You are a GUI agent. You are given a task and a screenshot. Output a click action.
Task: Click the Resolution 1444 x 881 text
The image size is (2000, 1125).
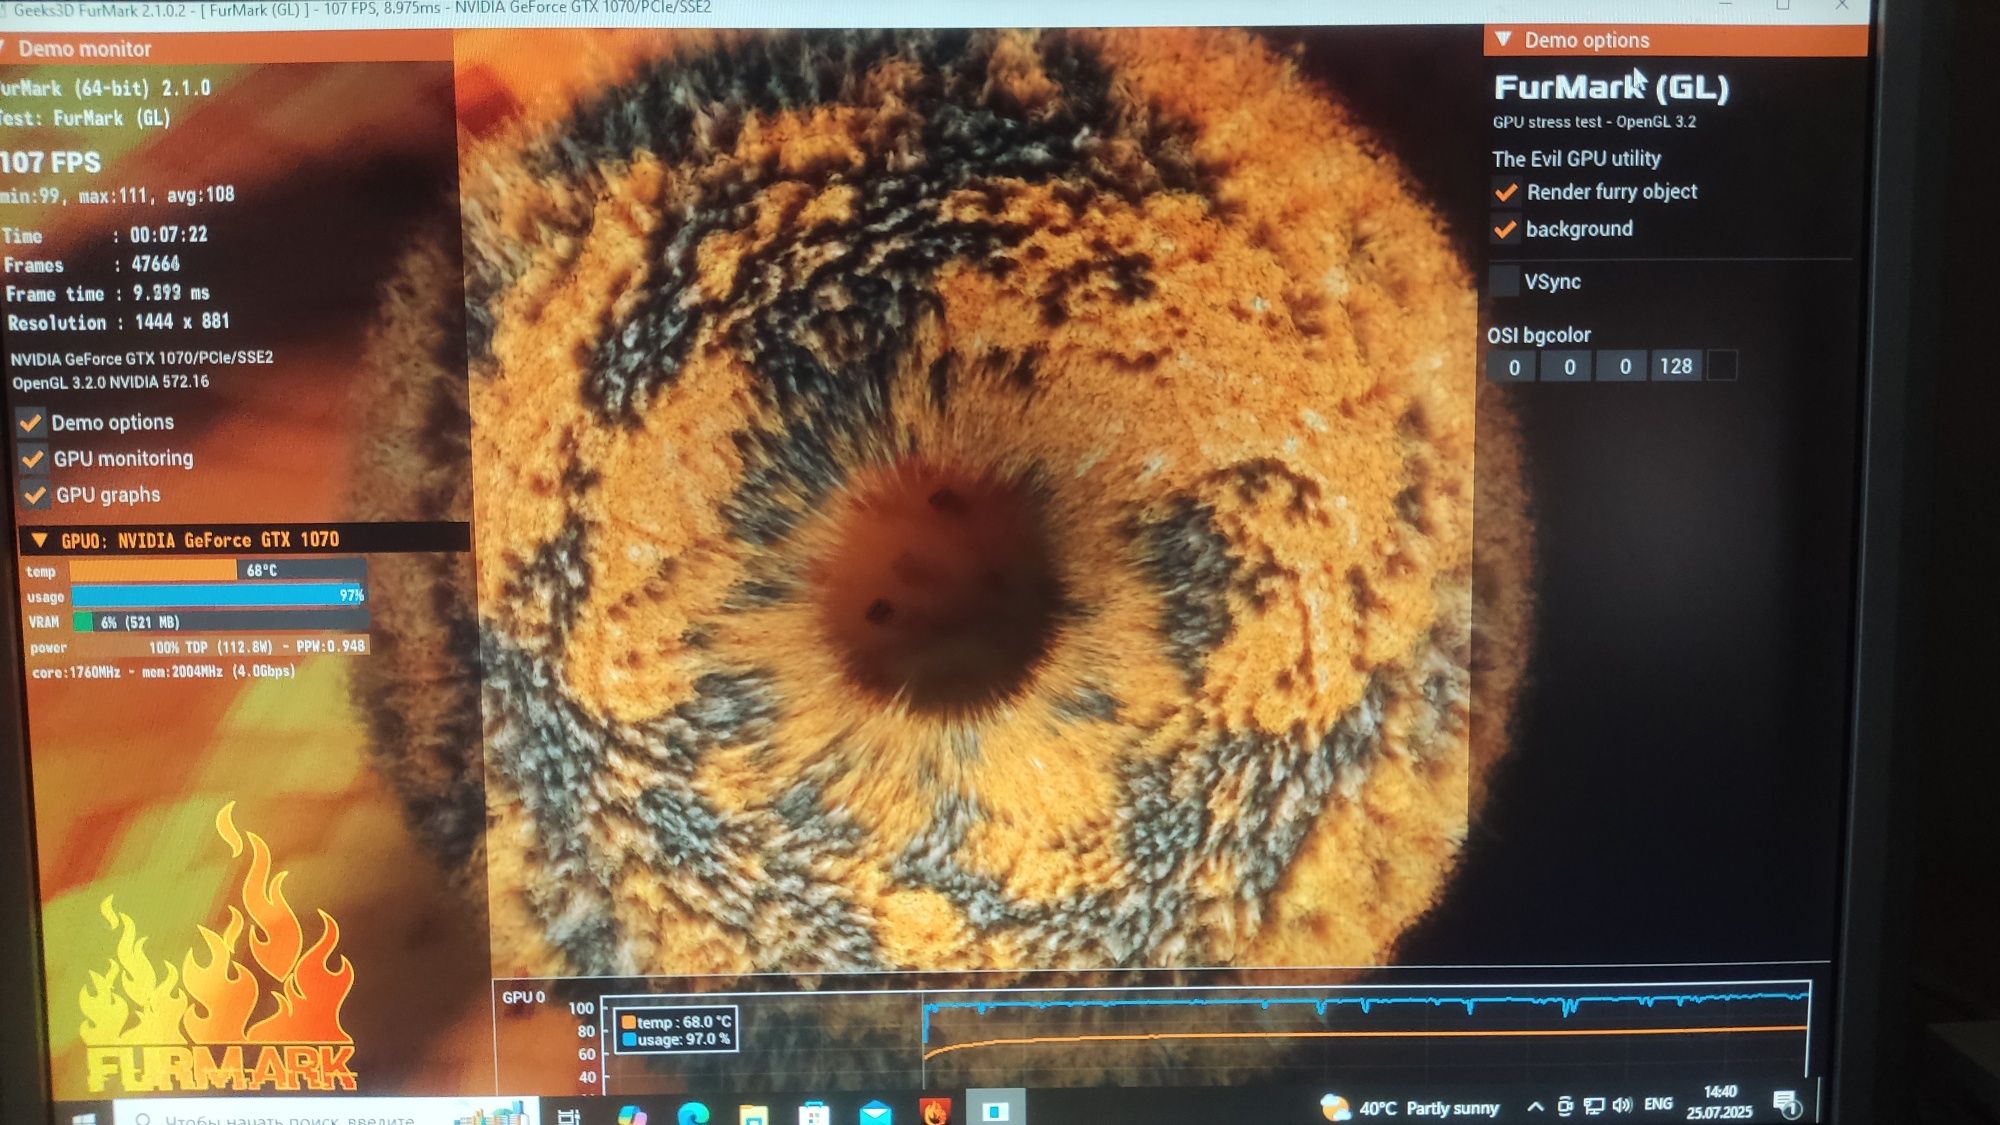(x=119, y=322)
